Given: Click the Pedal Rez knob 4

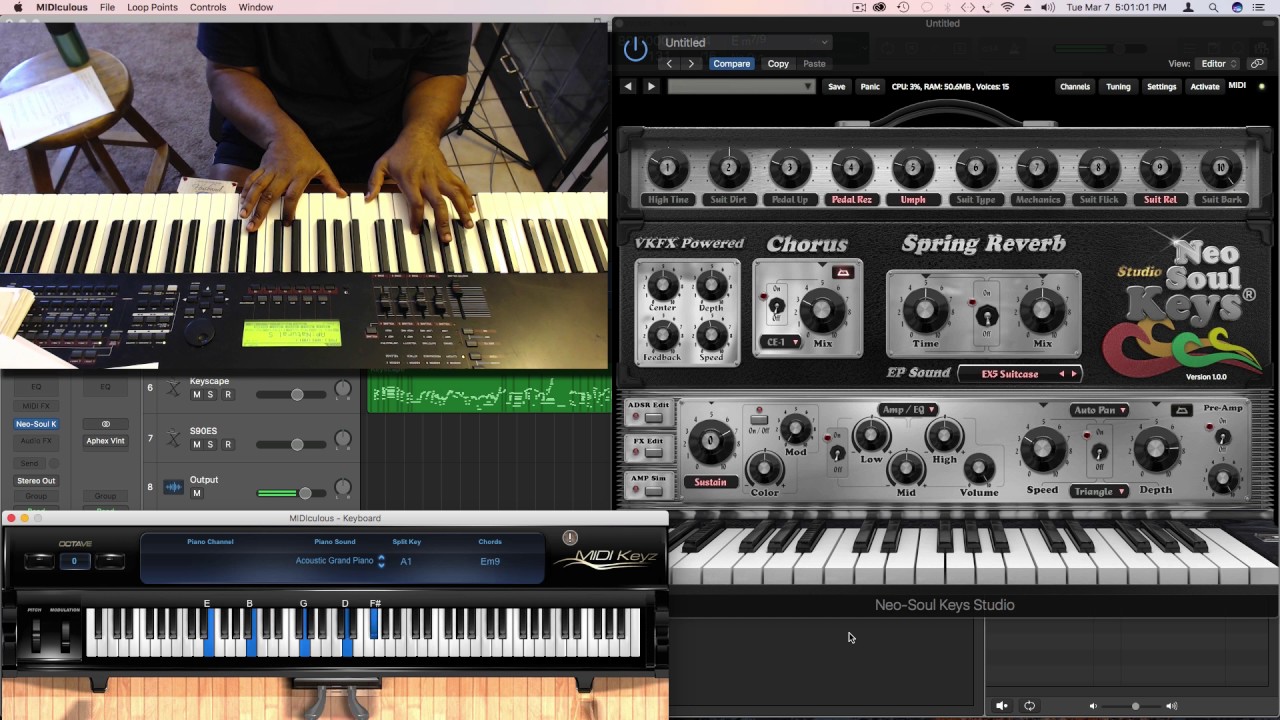Looking at the screenshot, I should (x=852, y=168).
